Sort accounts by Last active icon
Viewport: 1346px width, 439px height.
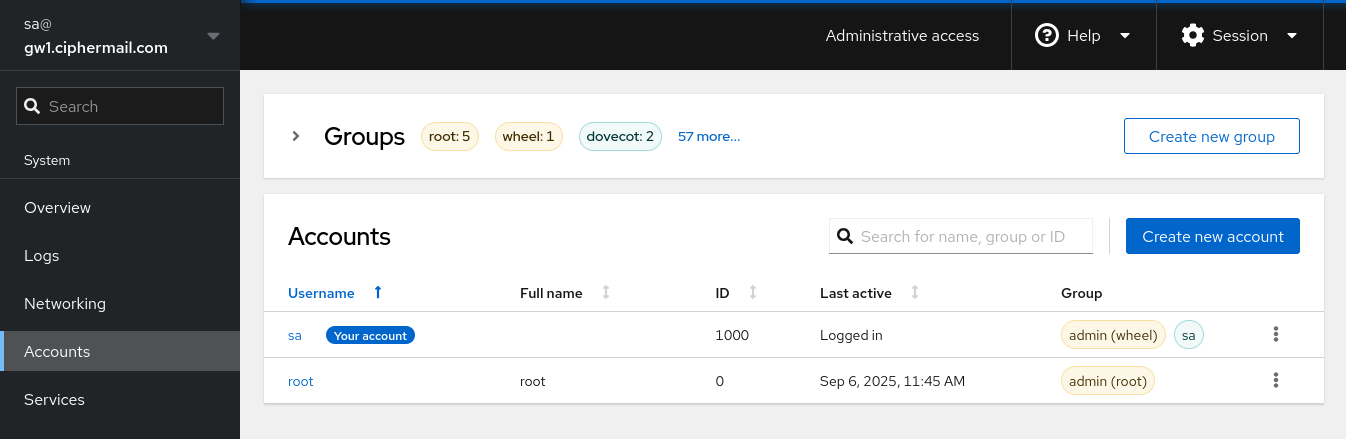914,293
